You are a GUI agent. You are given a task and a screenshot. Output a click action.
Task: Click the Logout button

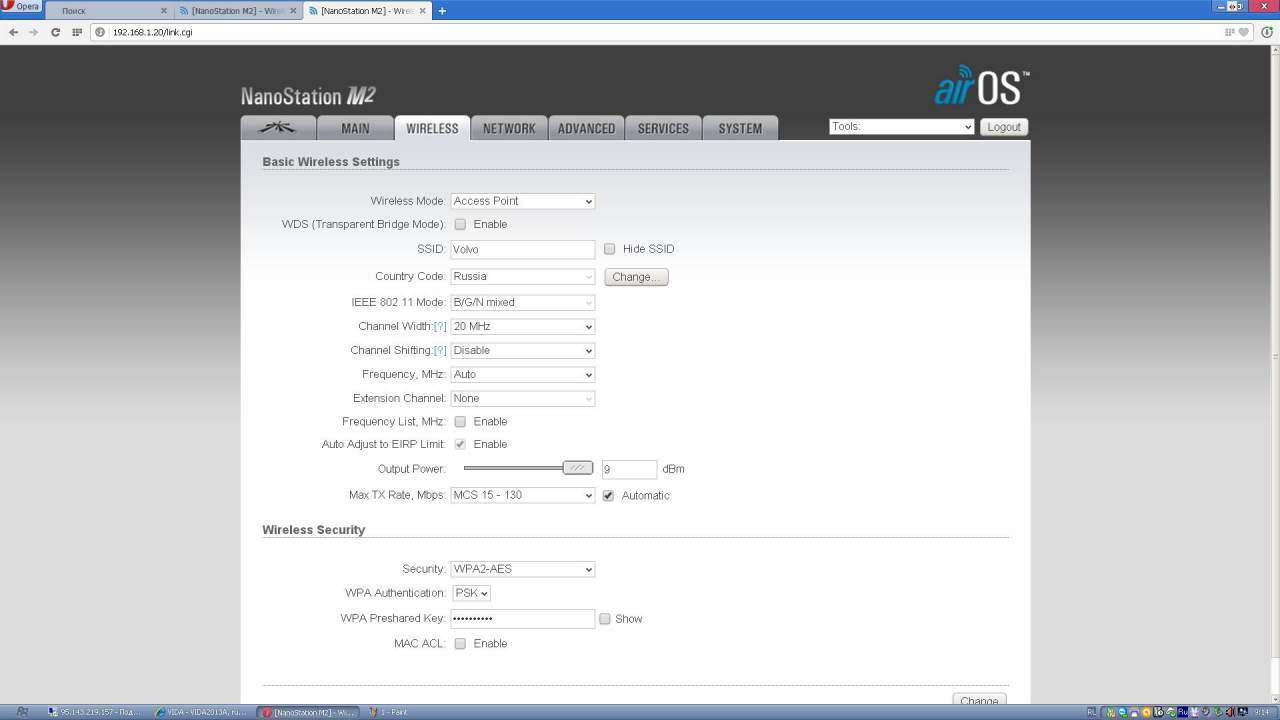tap(1004, 127)
